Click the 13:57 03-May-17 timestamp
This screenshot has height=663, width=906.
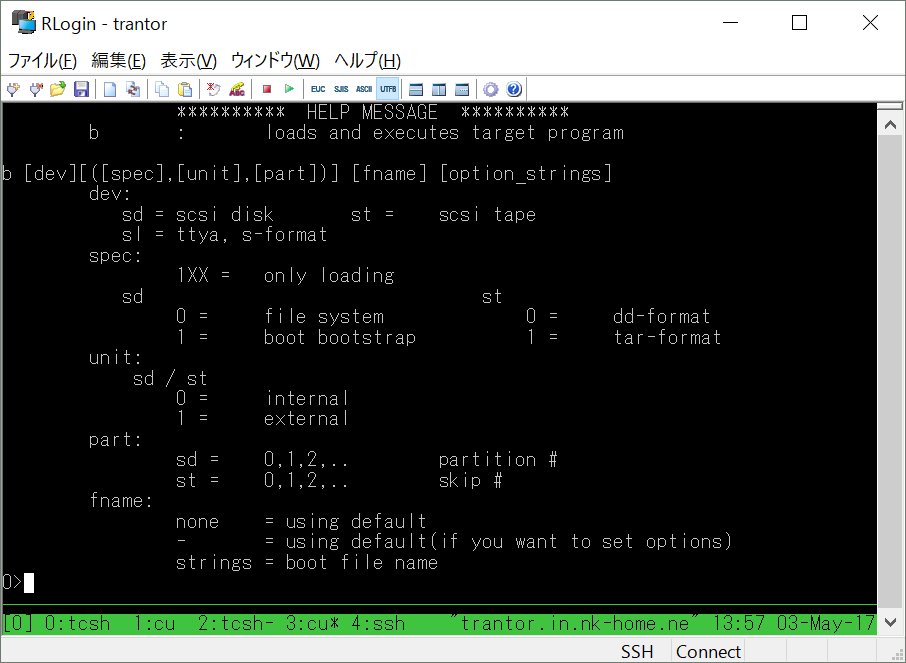pyautogui.click(x=794, y=624)
